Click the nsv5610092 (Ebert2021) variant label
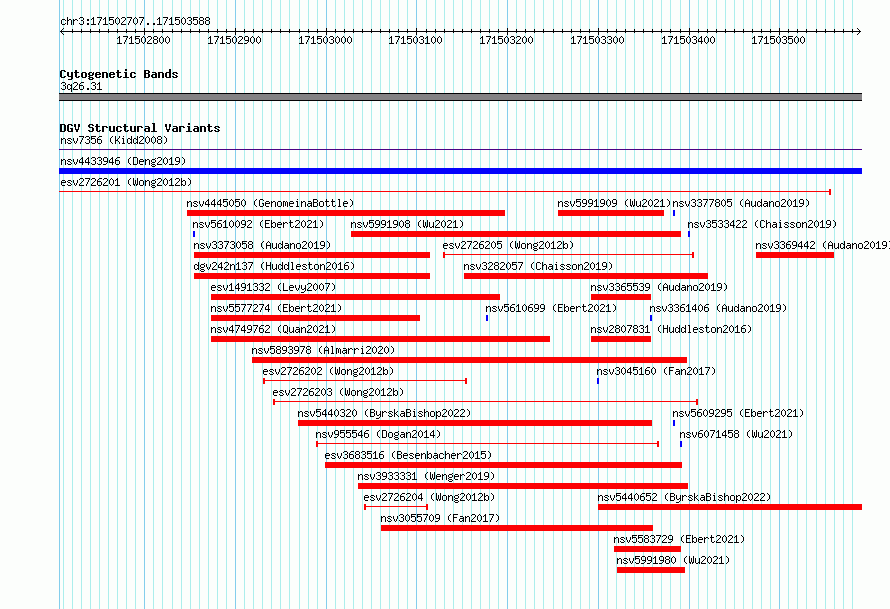The width and height of the screenshot is (890, 609). coord(258,224)
